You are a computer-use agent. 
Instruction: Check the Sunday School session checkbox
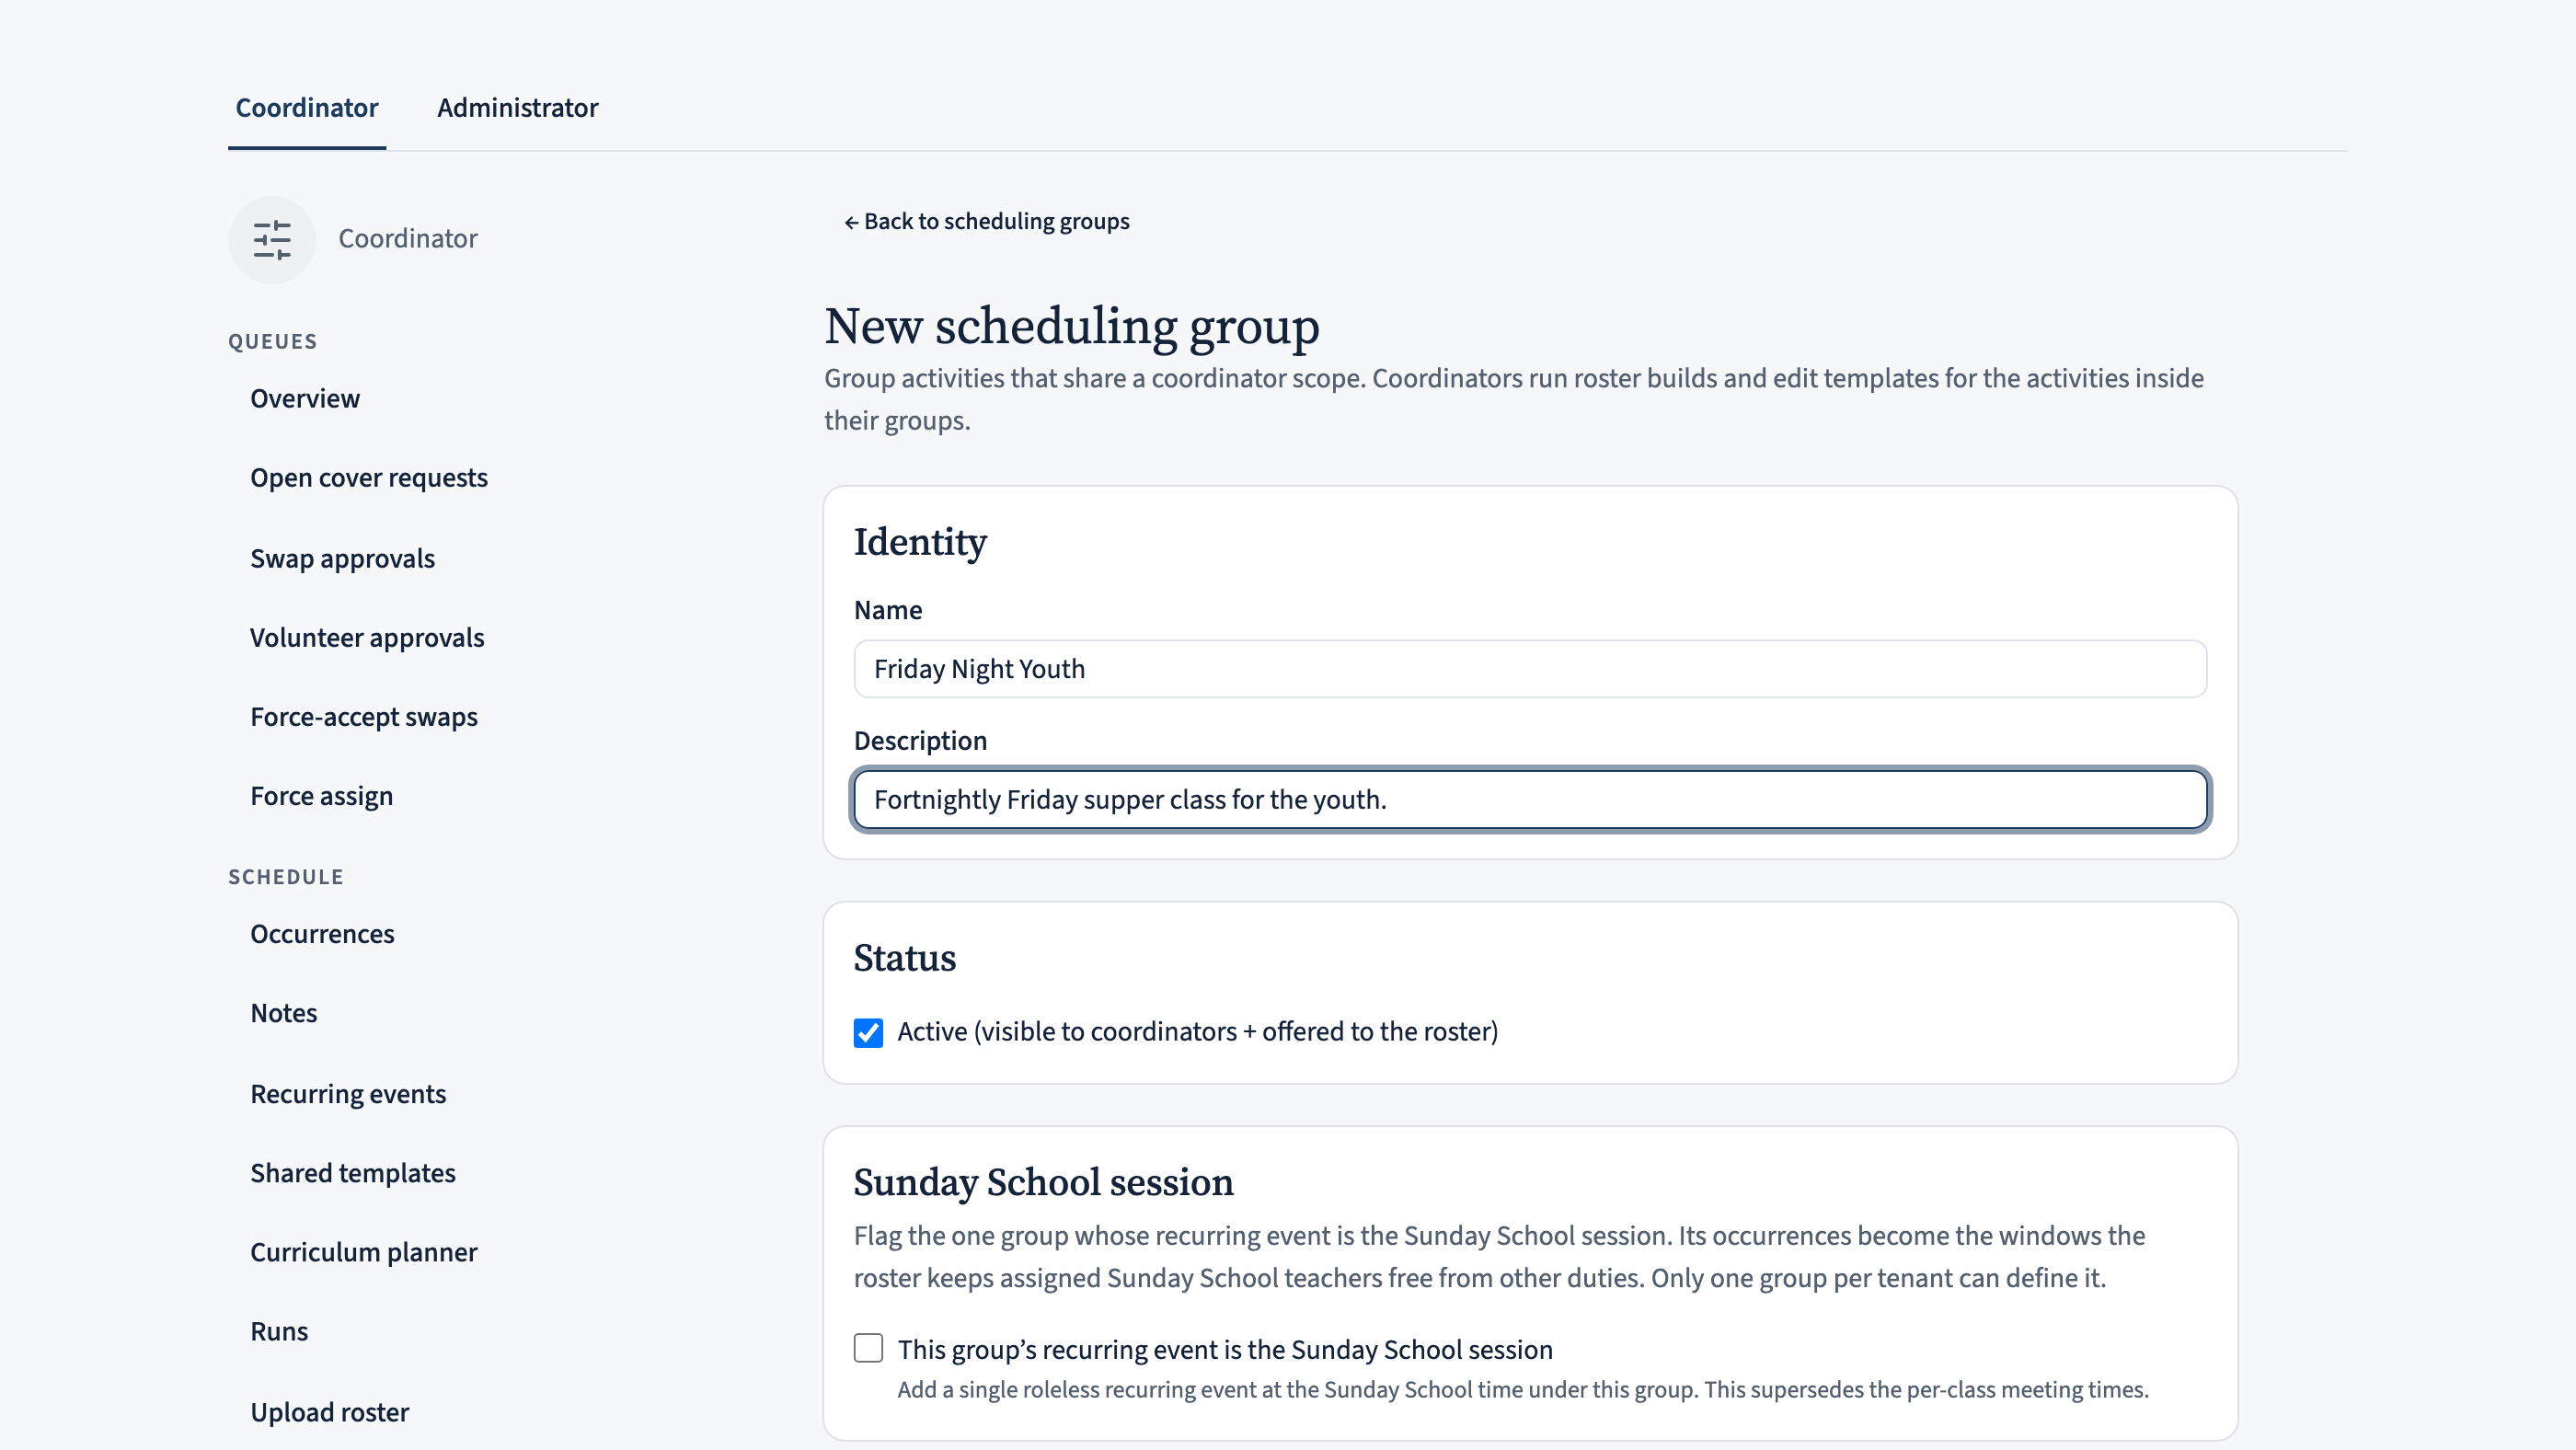(x=868, y=1348)
